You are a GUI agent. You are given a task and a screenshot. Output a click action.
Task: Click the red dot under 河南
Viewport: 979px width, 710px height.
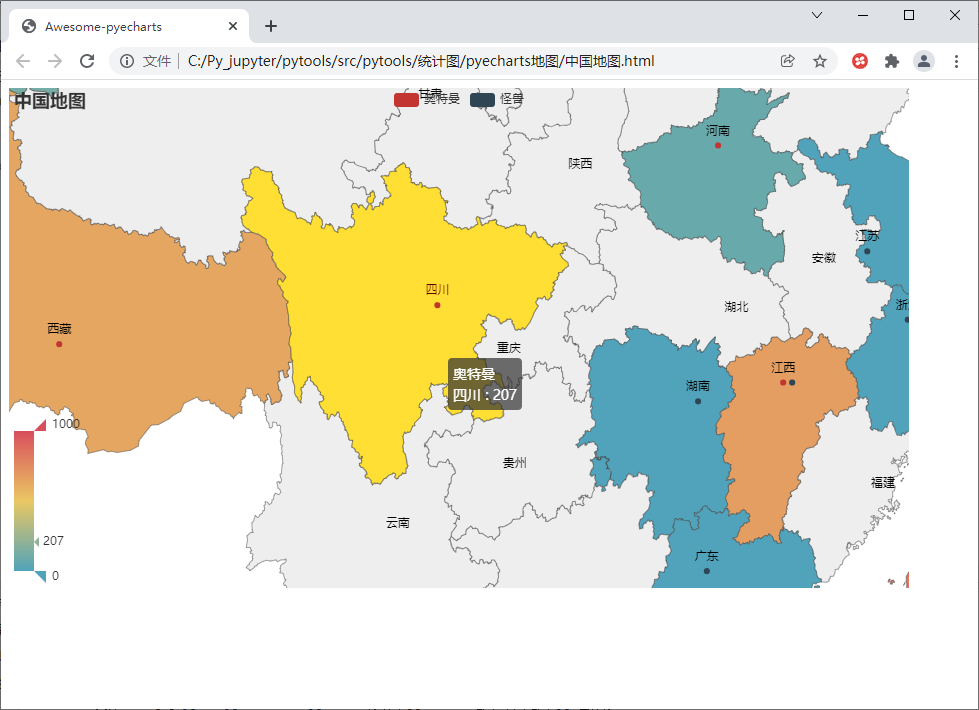718,145
